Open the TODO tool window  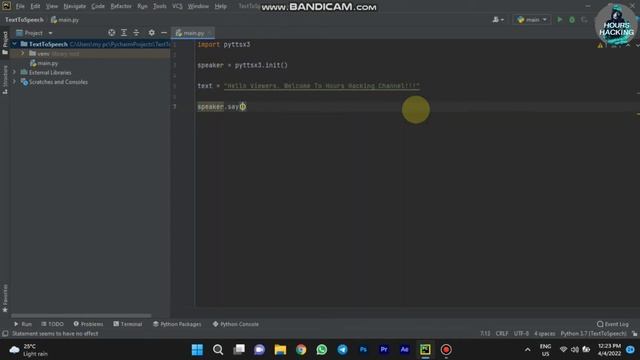click(53, 324)
